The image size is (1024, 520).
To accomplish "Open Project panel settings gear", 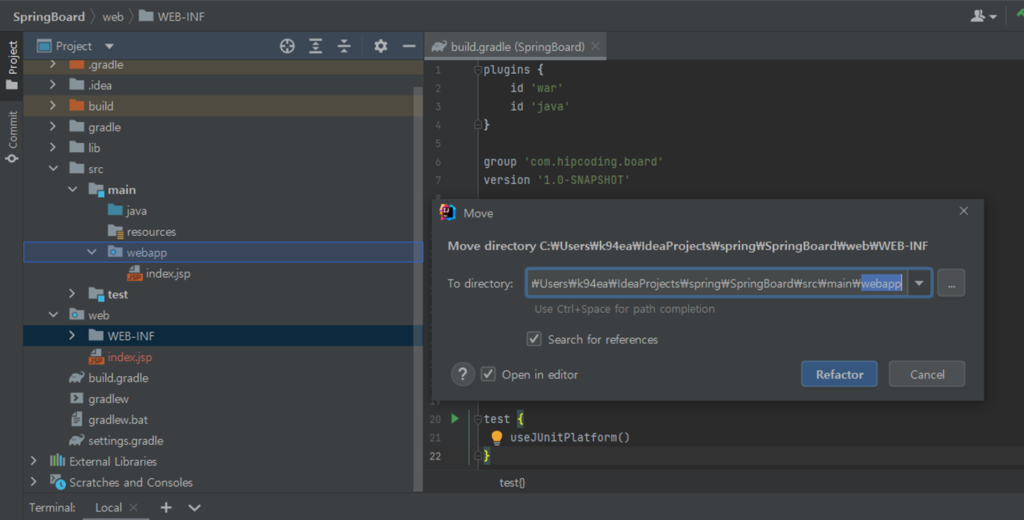I will (380, 46).
